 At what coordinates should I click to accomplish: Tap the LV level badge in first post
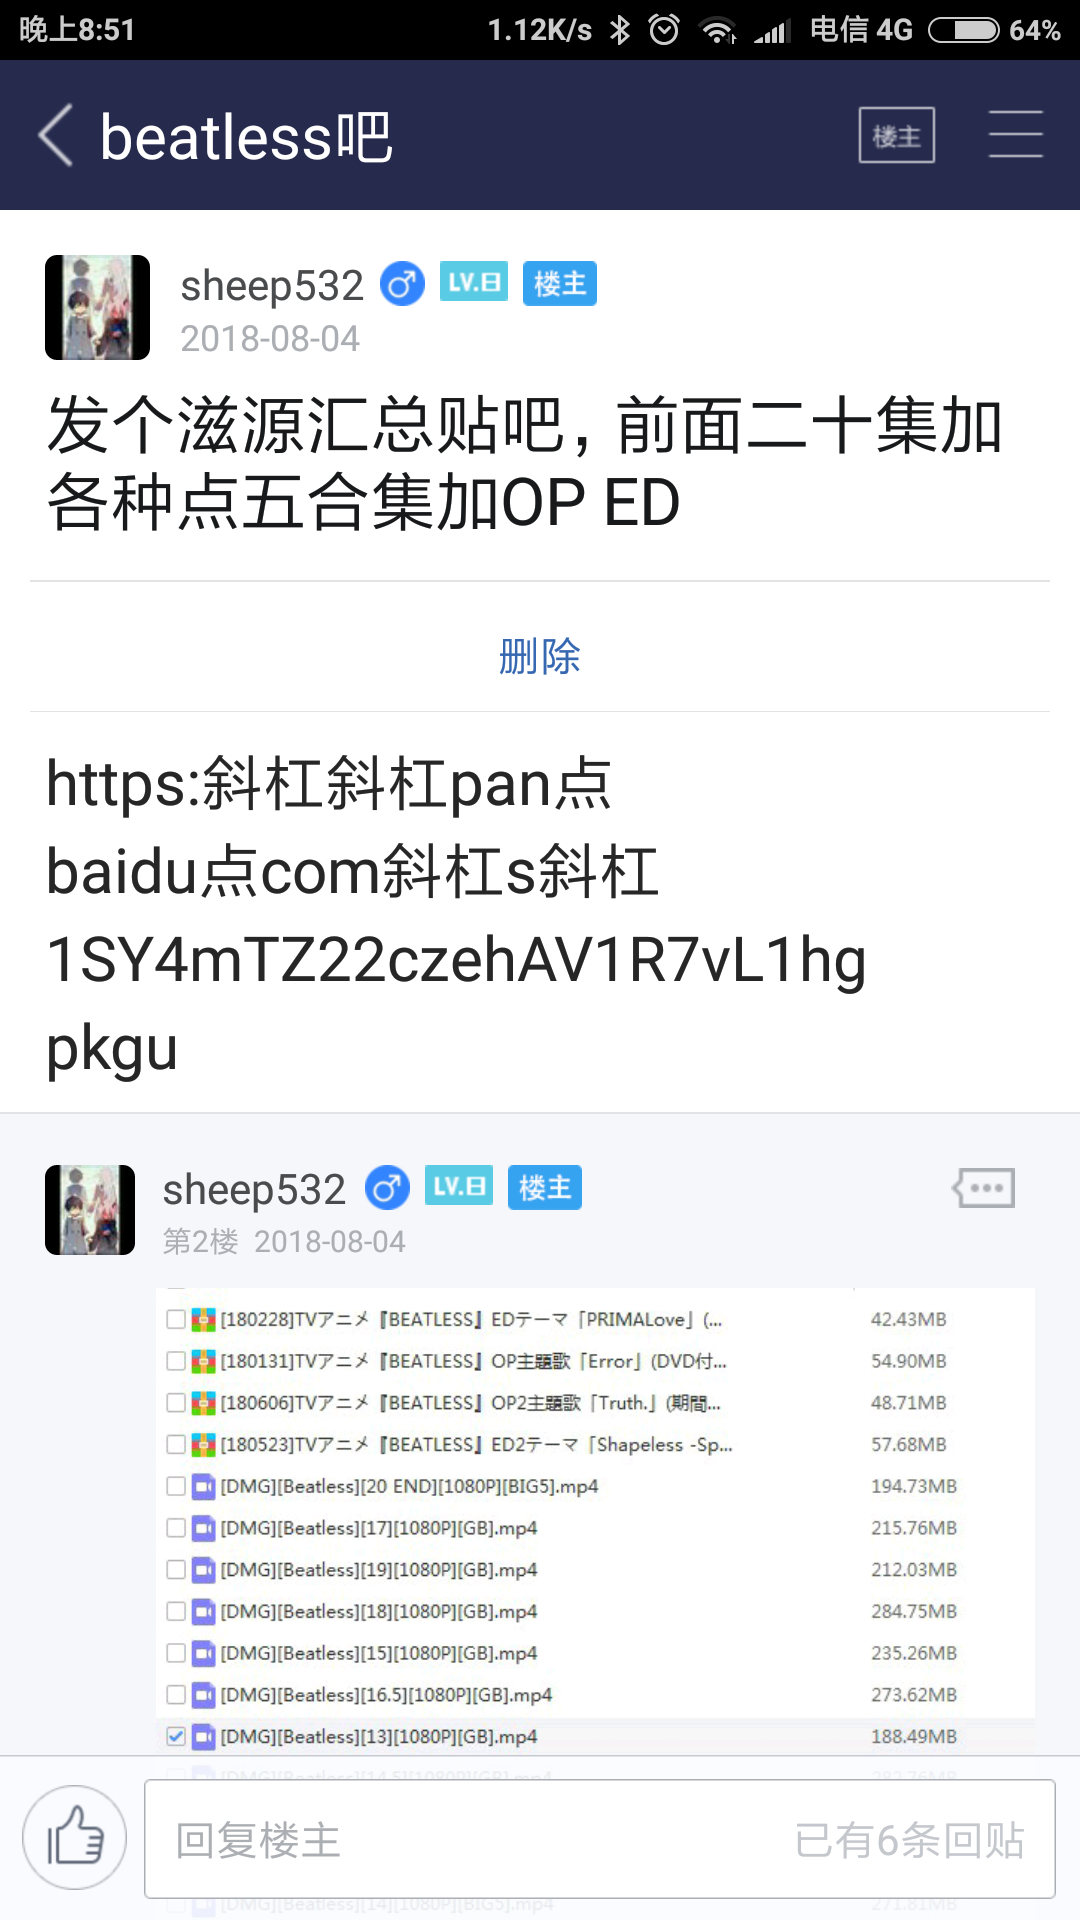pos(474,283)
